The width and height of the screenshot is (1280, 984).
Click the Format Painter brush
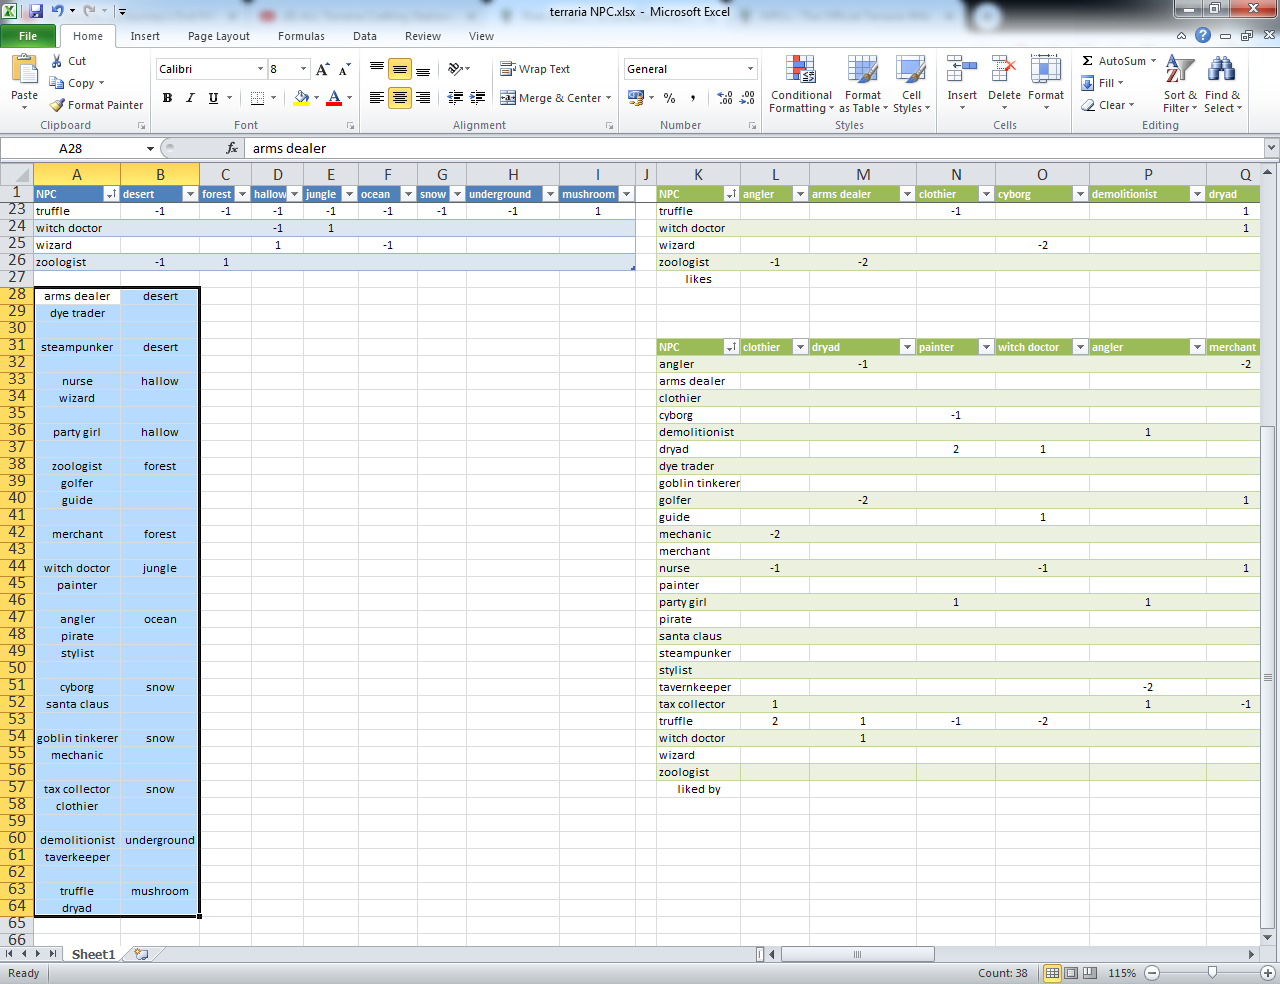tap(57, 105)
